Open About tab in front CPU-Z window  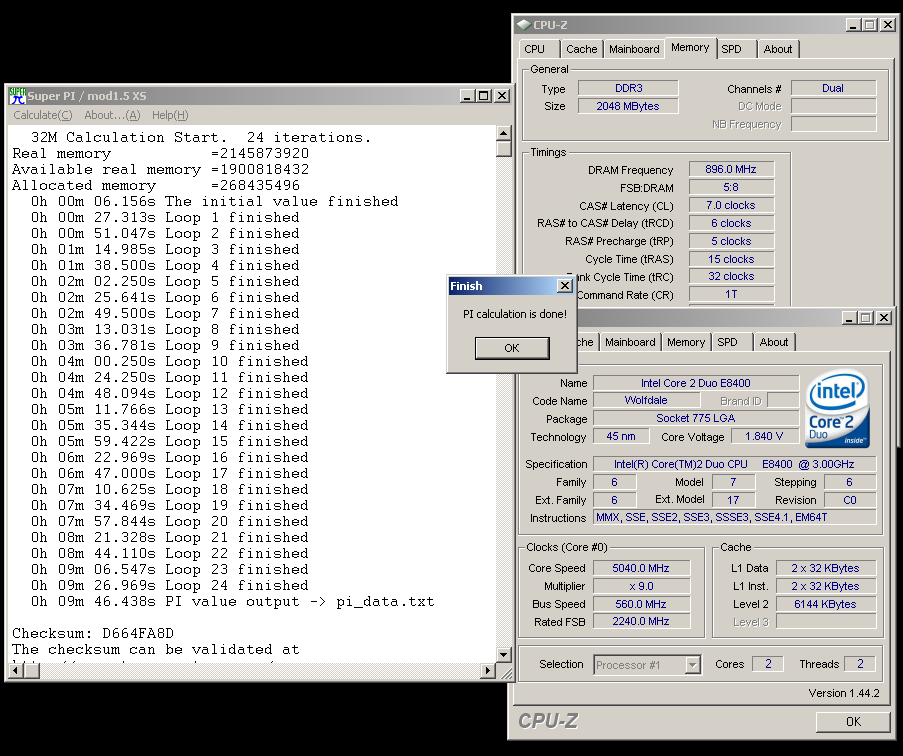click(774, 342)
